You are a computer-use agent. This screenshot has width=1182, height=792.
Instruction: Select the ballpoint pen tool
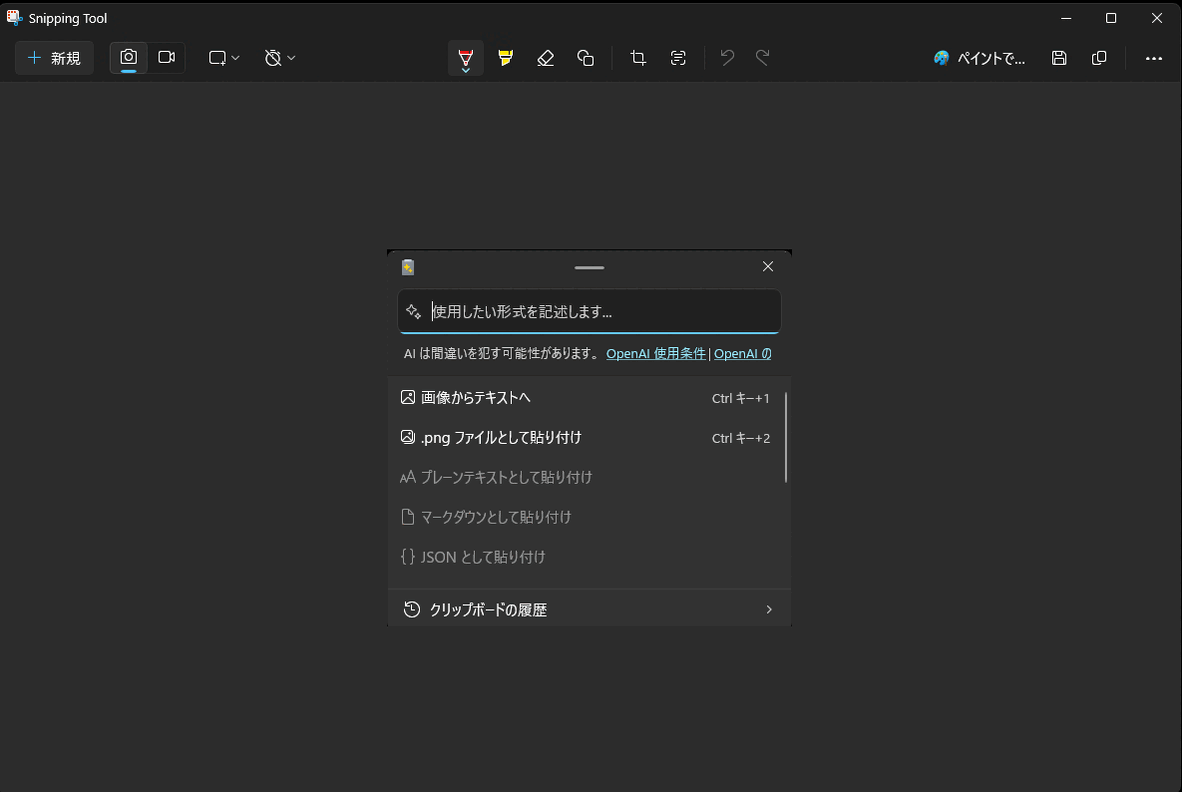(x=465, y=57)
